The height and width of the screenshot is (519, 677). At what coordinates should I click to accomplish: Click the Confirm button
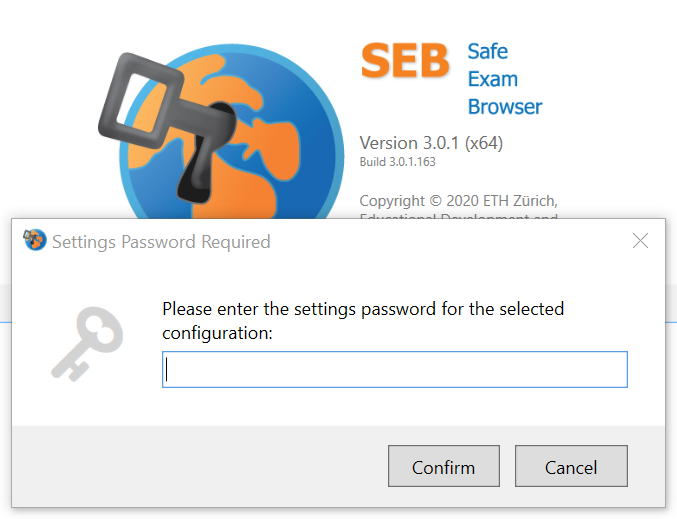443,466
